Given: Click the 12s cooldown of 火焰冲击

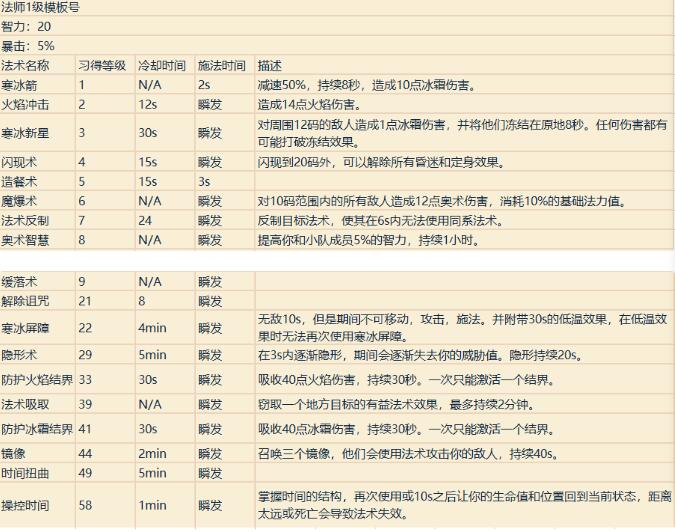Looking at the screenshot, I should coord(148,105).
